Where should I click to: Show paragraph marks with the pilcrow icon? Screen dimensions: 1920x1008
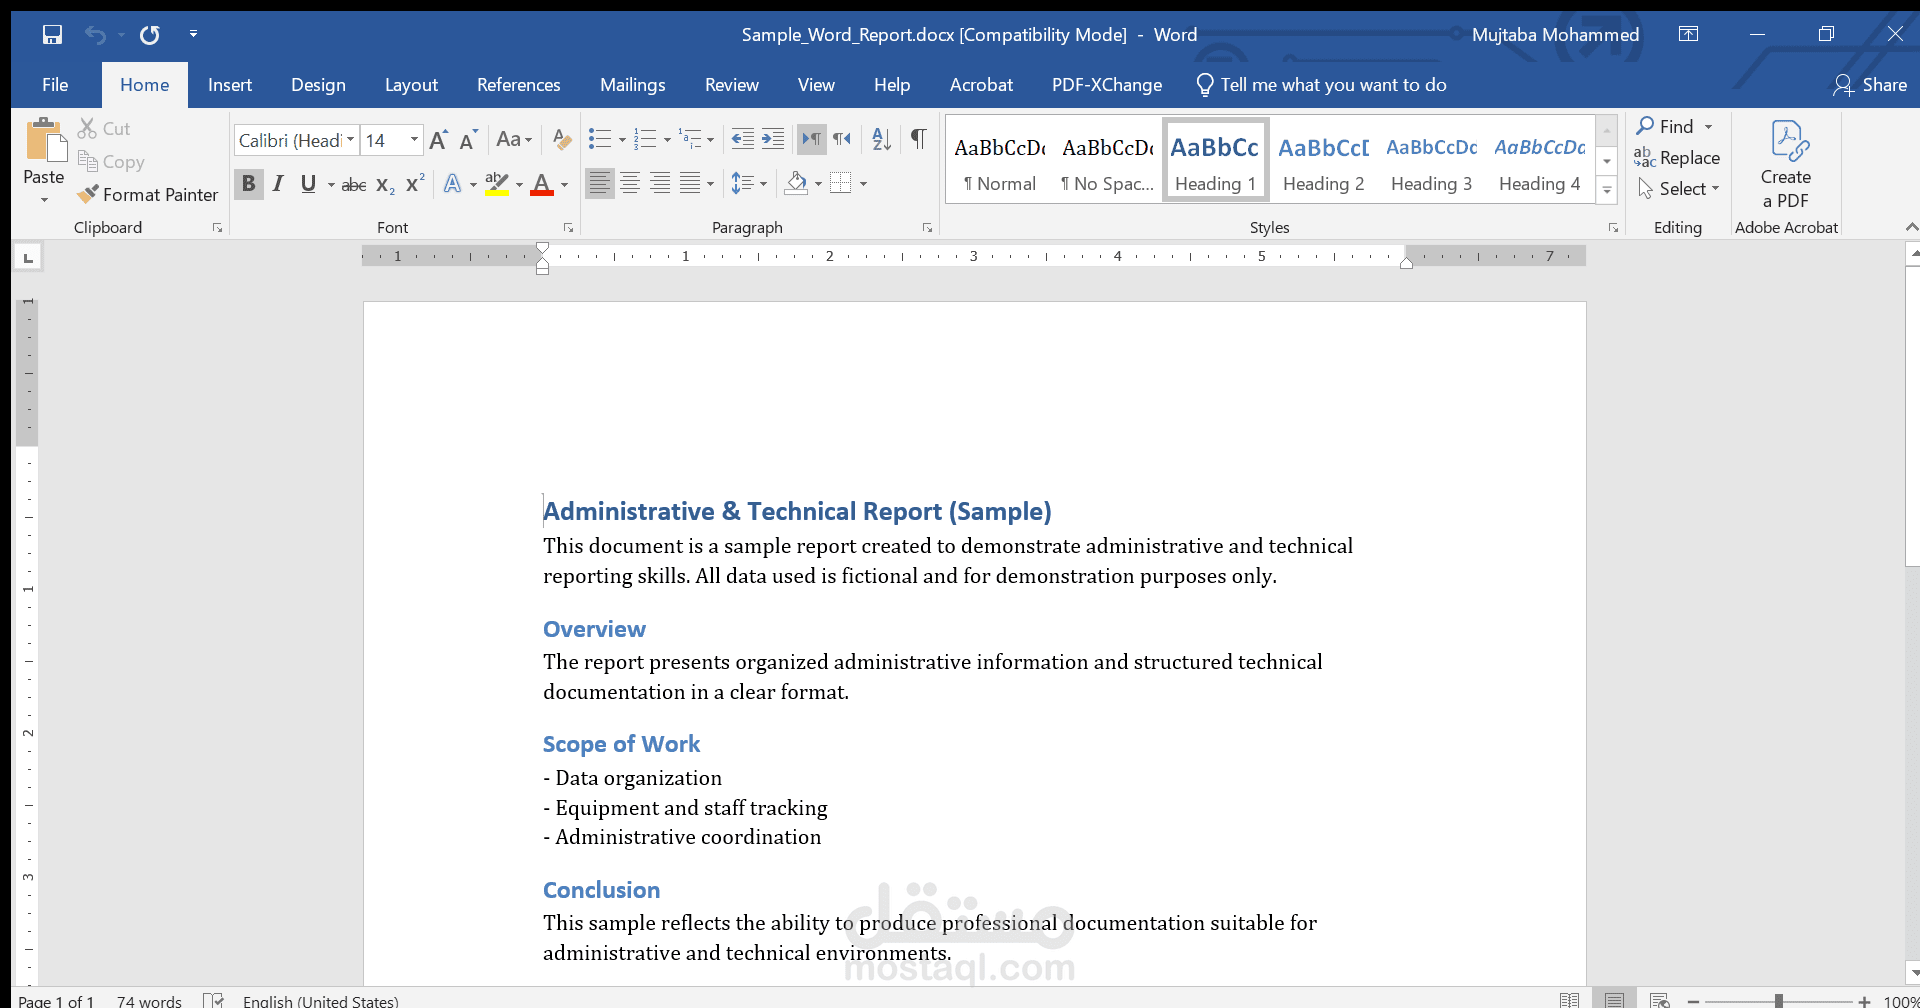(x=917, y=140)
